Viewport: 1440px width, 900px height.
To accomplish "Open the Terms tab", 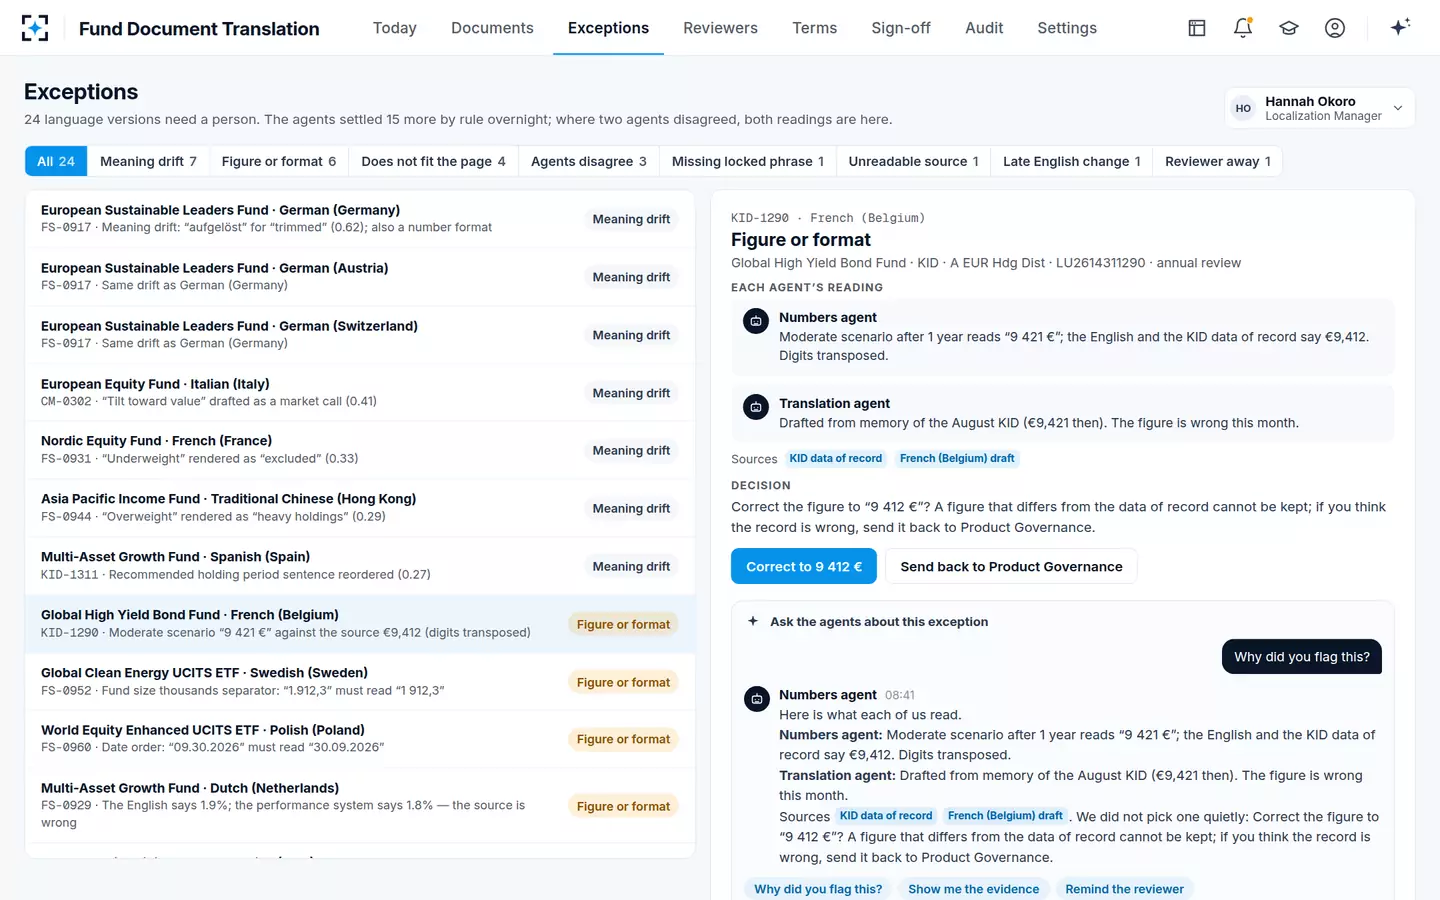I will 814,28.
